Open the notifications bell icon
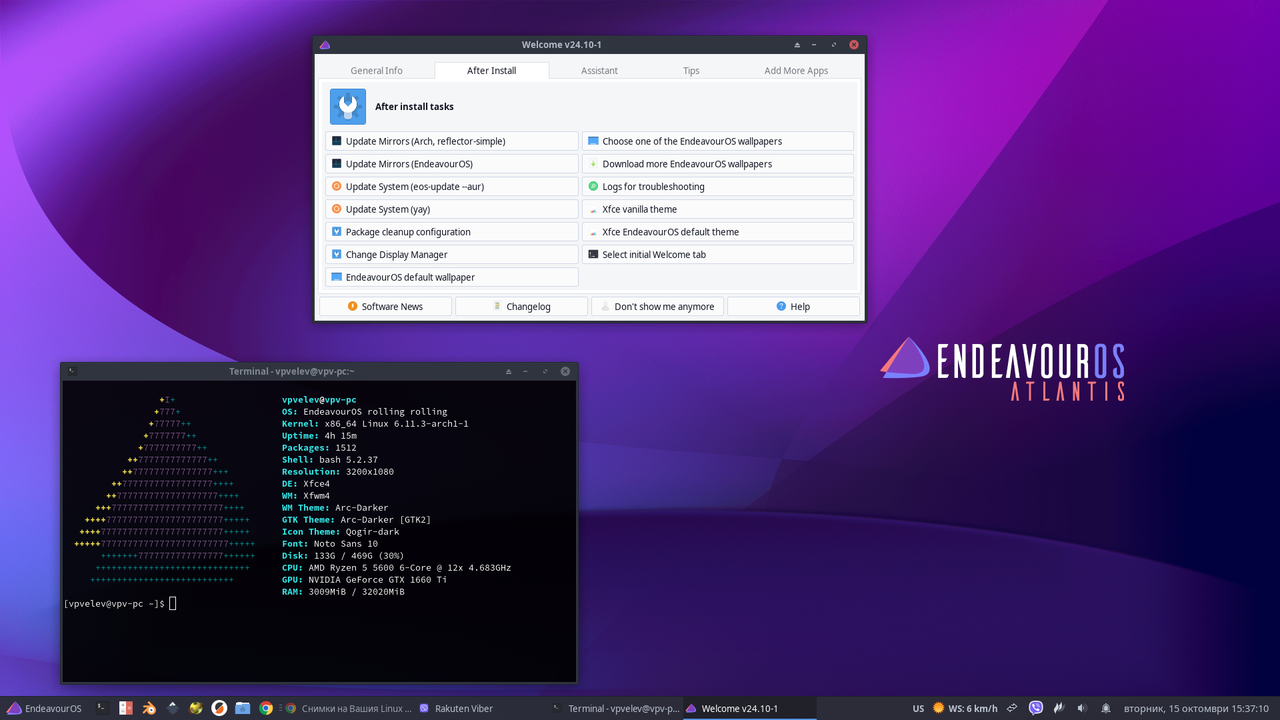 coord(1106,708)
